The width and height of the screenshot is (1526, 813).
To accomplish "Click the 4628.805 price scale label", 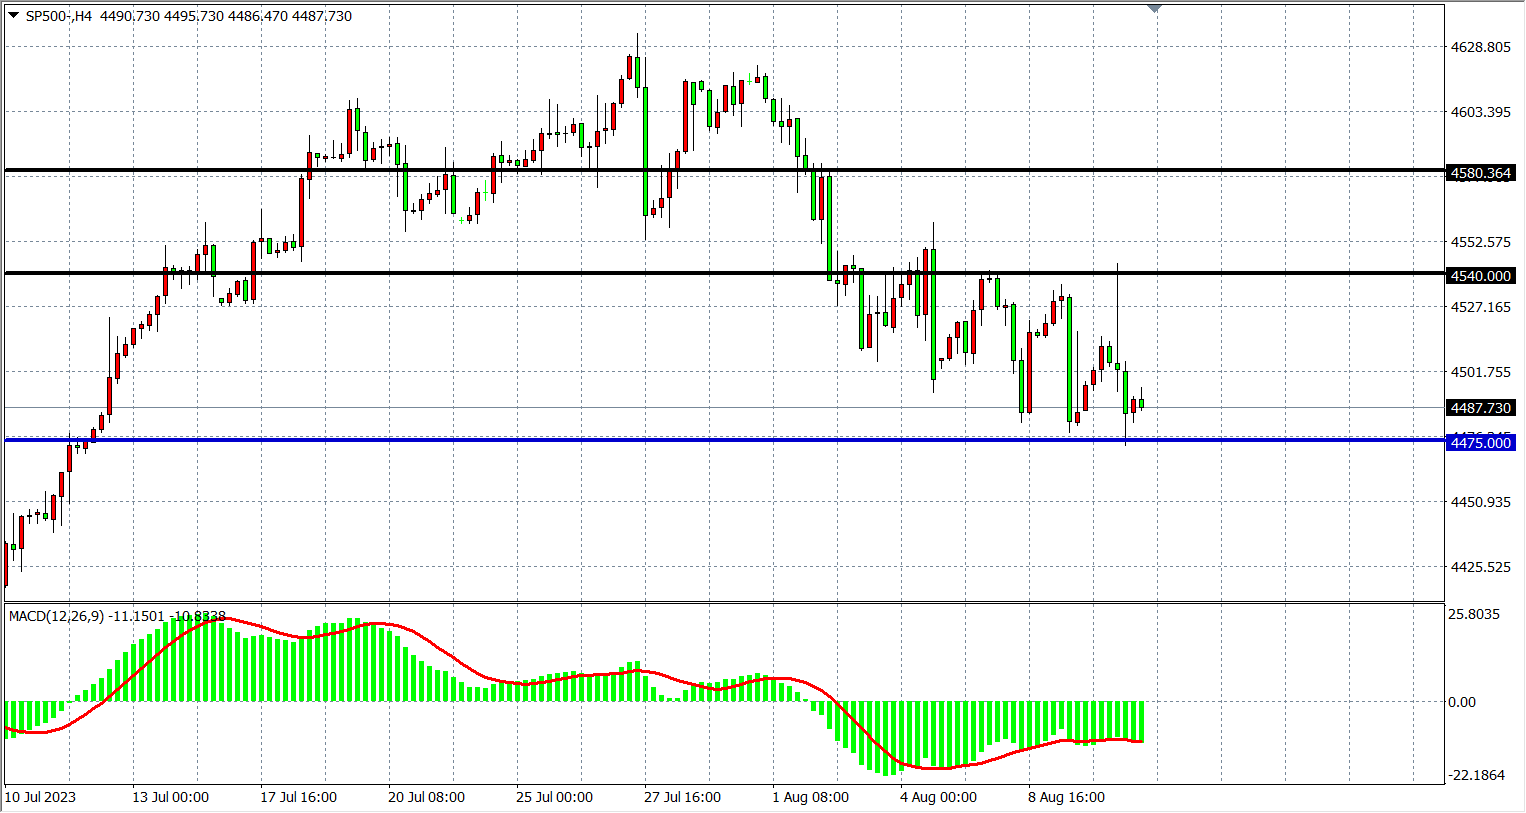I will 1480,47.
